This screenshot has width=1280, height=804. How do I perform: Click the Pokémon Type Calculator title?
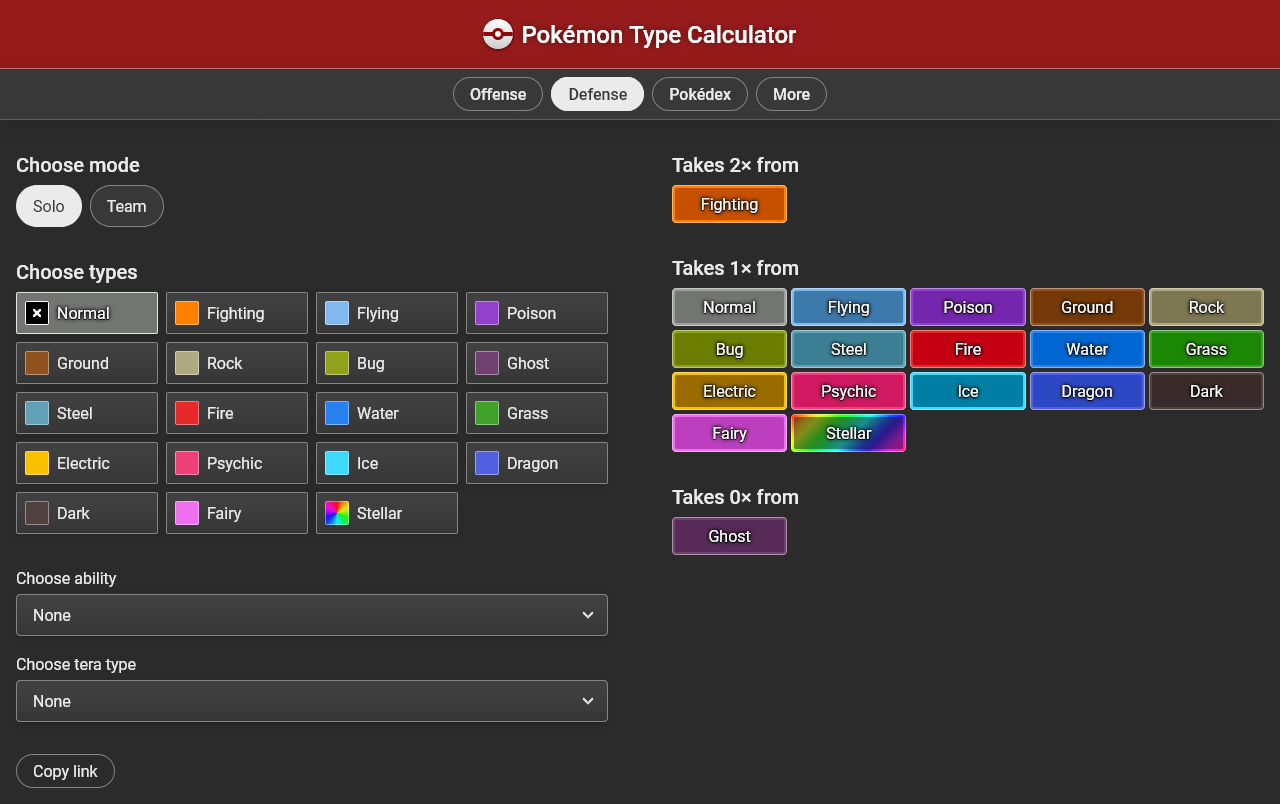(x=659, y=35)
